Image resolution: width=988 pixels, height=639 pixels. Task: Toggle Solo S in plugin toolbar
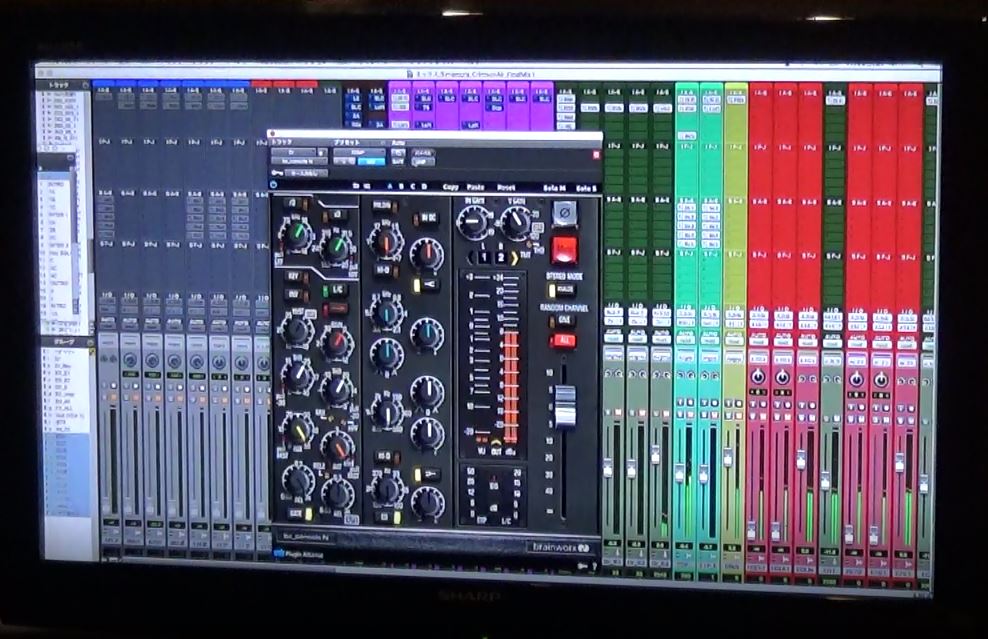(585, 188)
